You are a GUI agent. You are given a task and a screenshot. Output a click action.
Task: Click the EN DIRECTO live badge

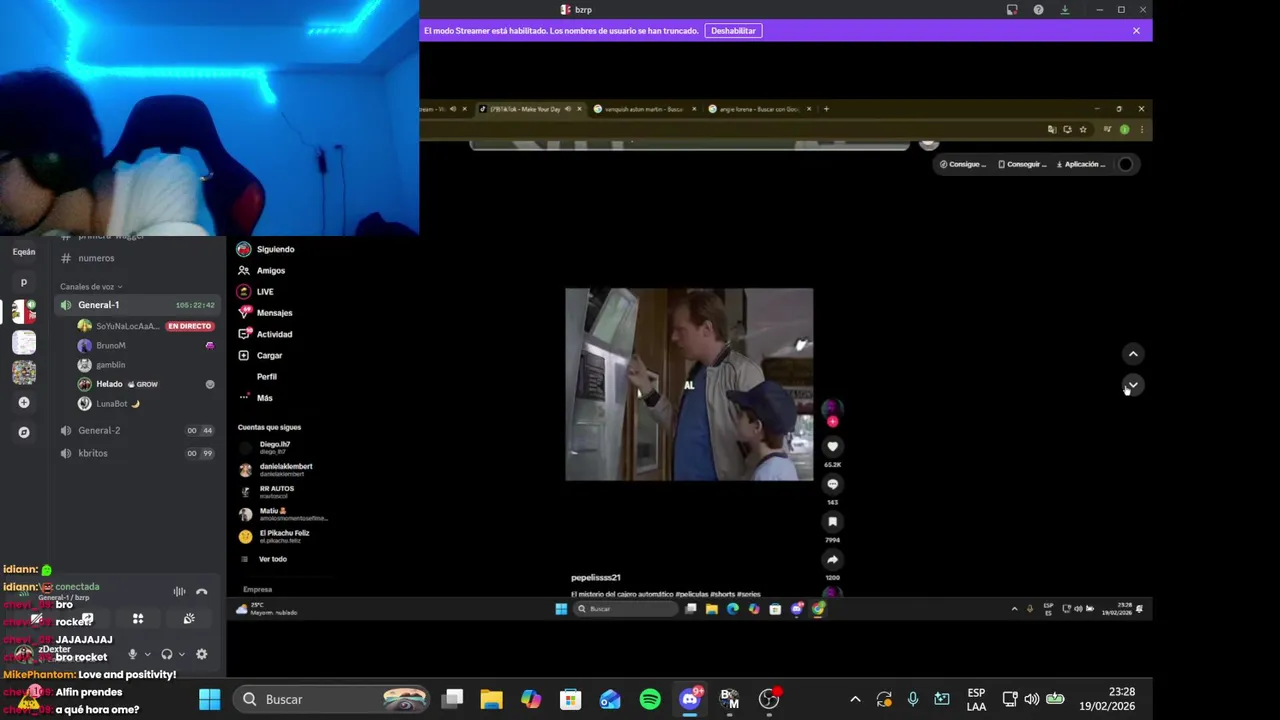(190, 326)
